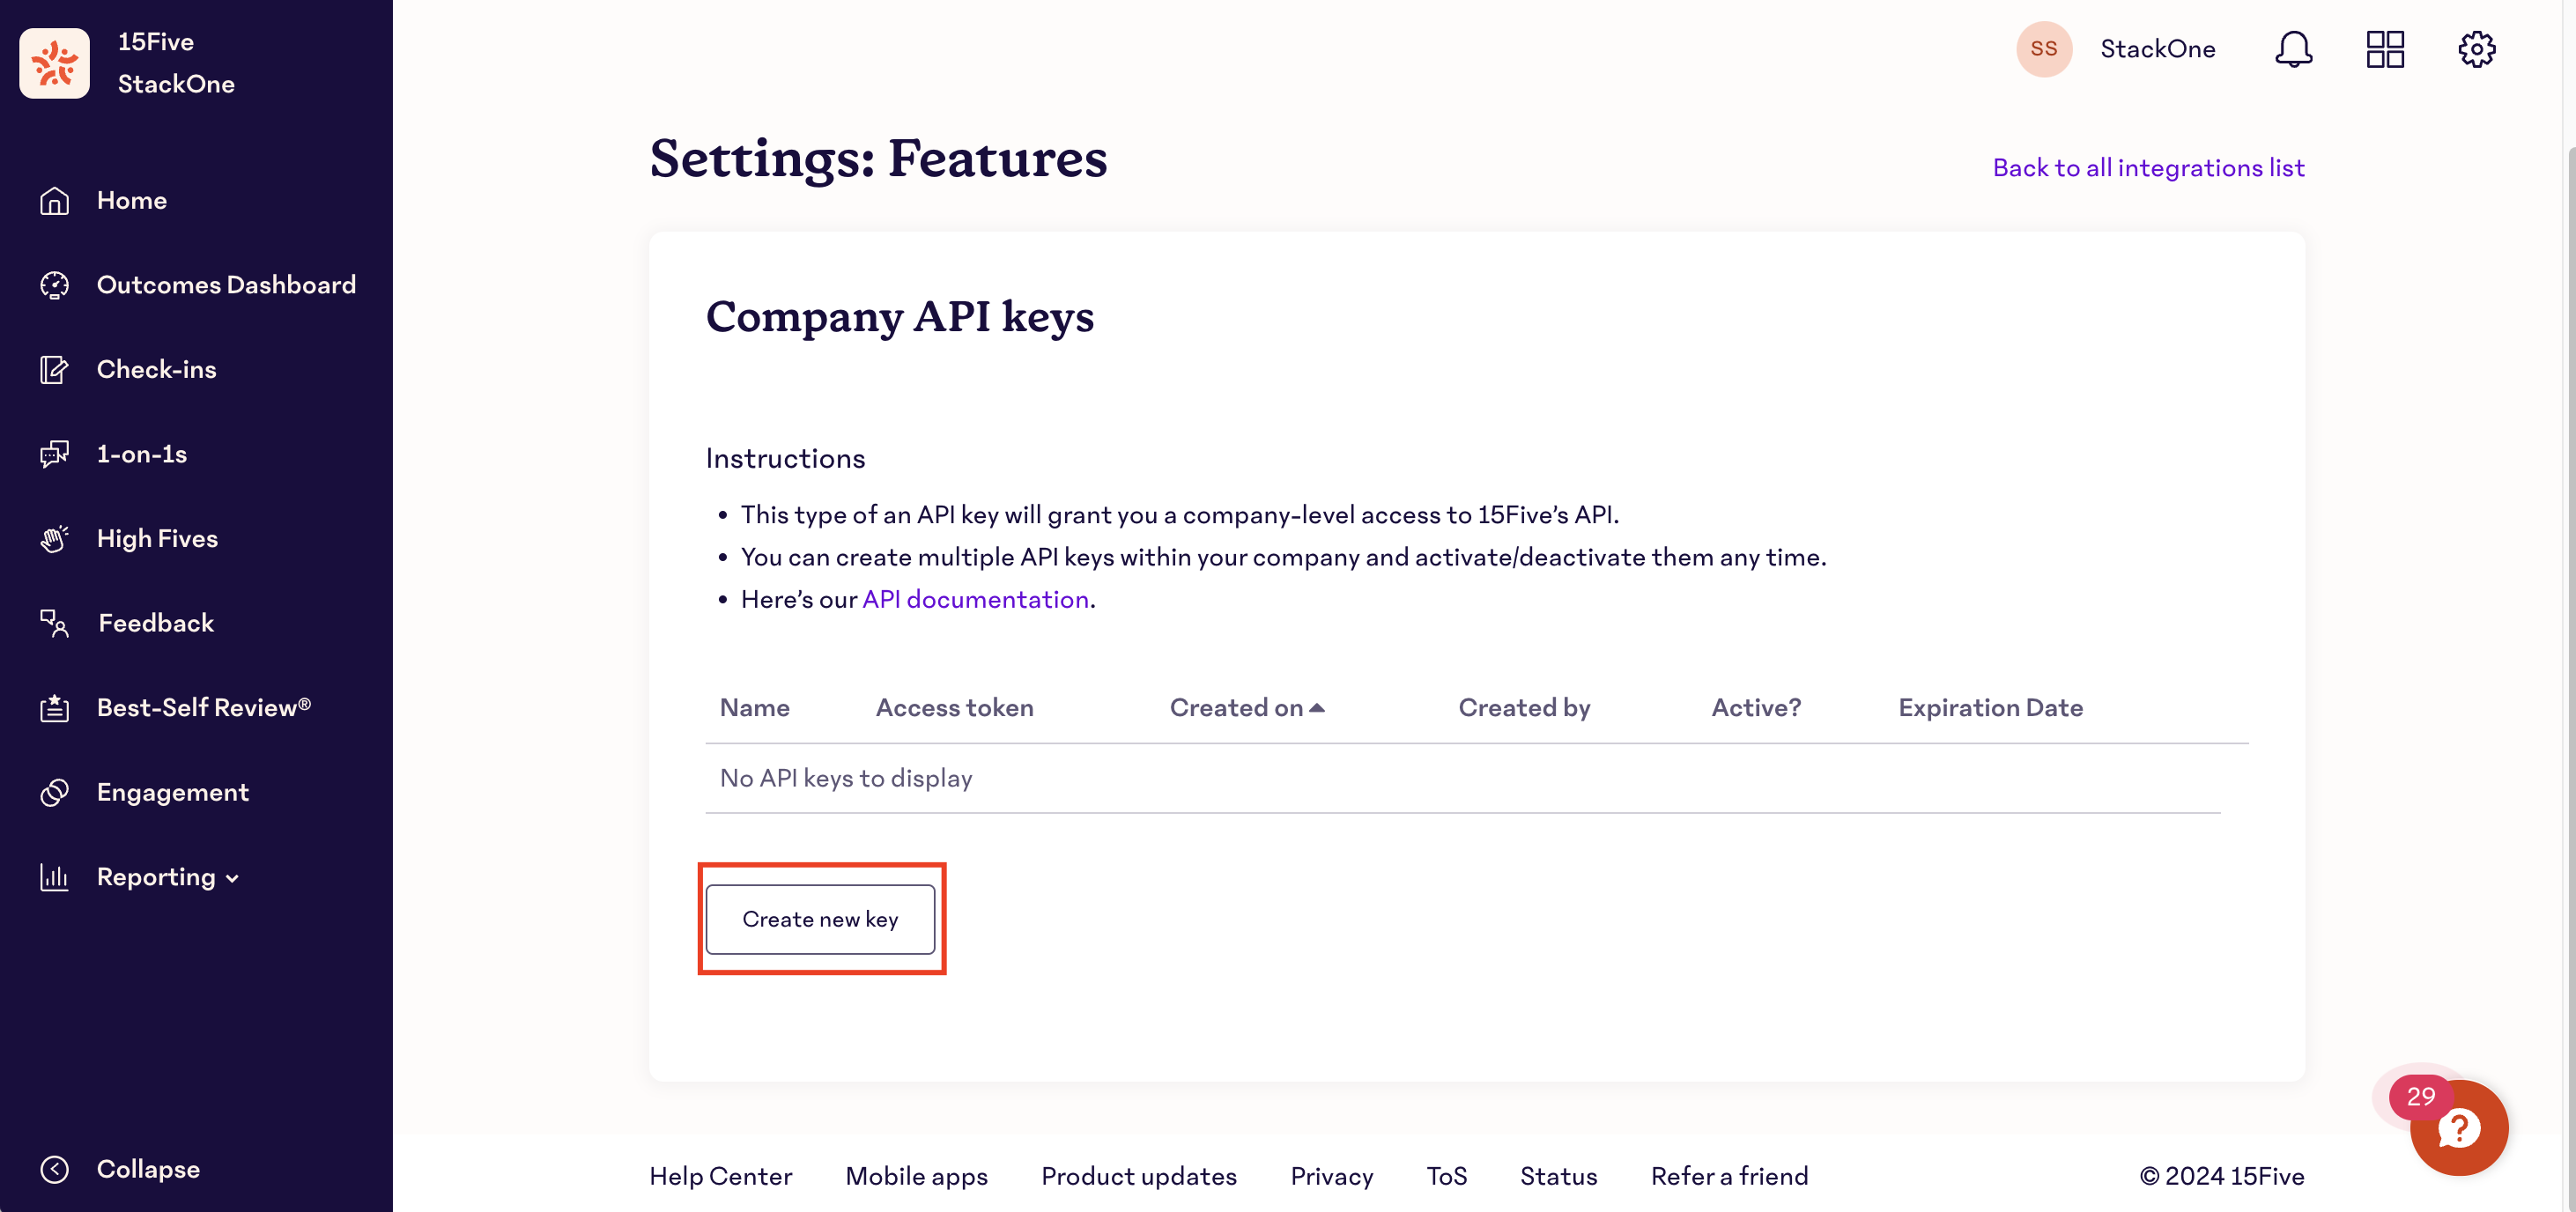2576x1212 pixels.
Task: Open Check-ins from the sidebar
Action: coord(156,369)
